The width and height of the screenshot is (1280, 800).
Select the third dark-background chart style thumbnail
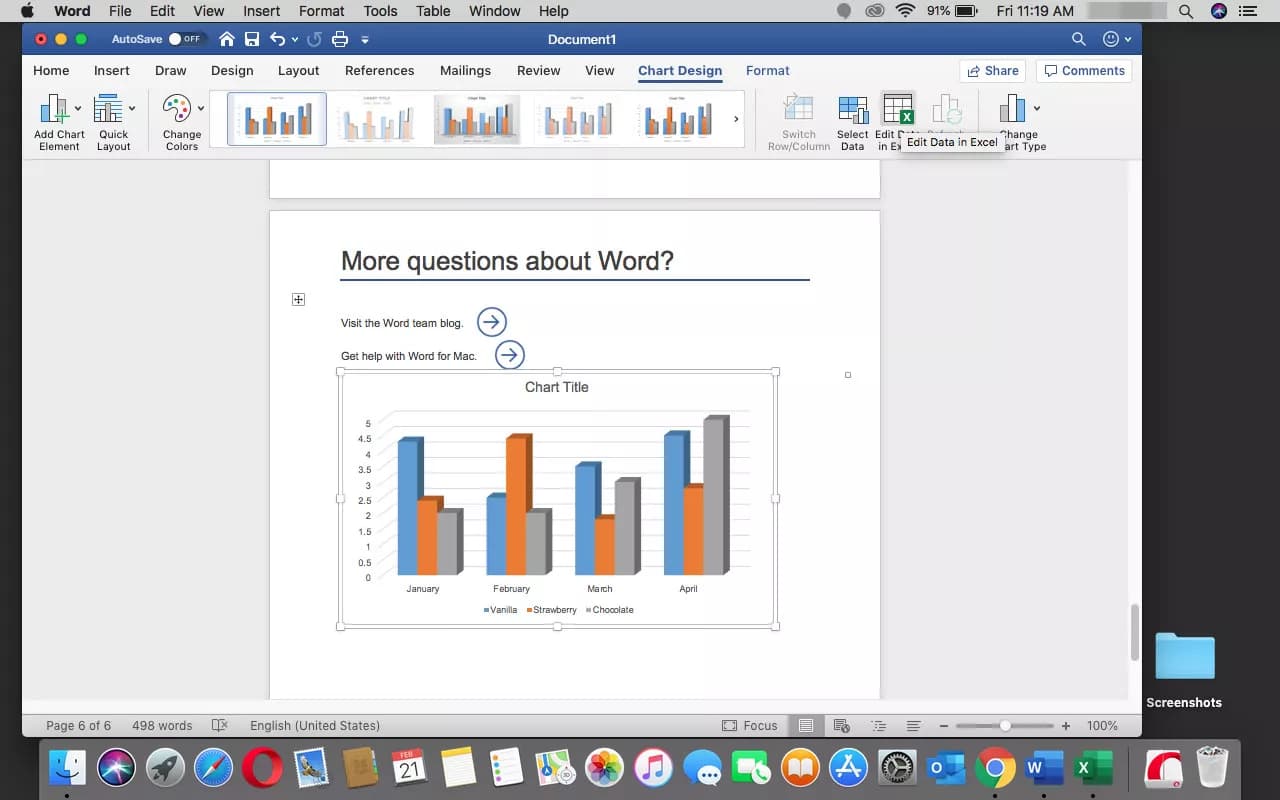click(477, 119)
